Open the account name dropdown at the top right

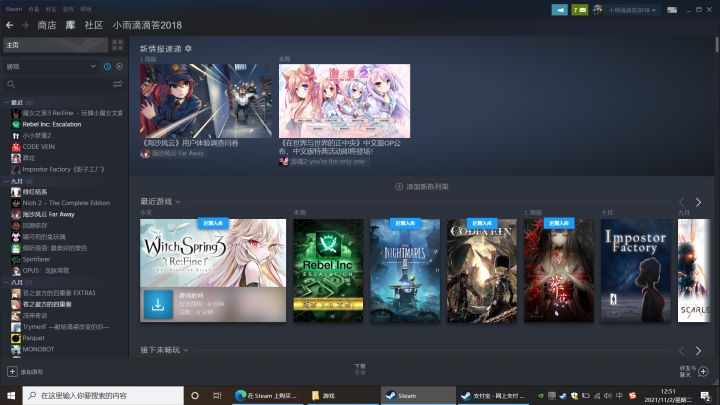click(632, 10)
